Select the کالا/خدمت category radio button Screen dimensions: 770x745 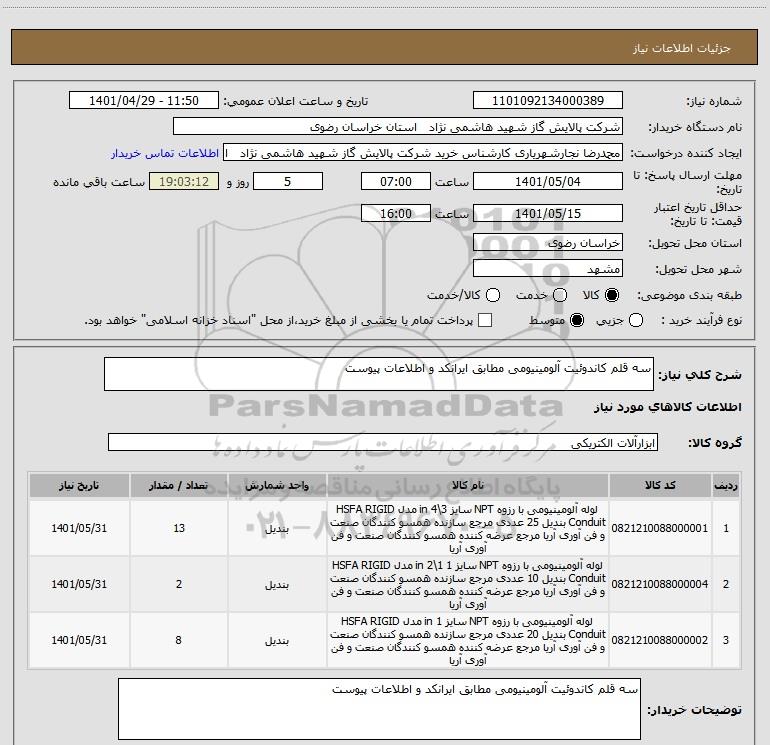coord(493,295)
